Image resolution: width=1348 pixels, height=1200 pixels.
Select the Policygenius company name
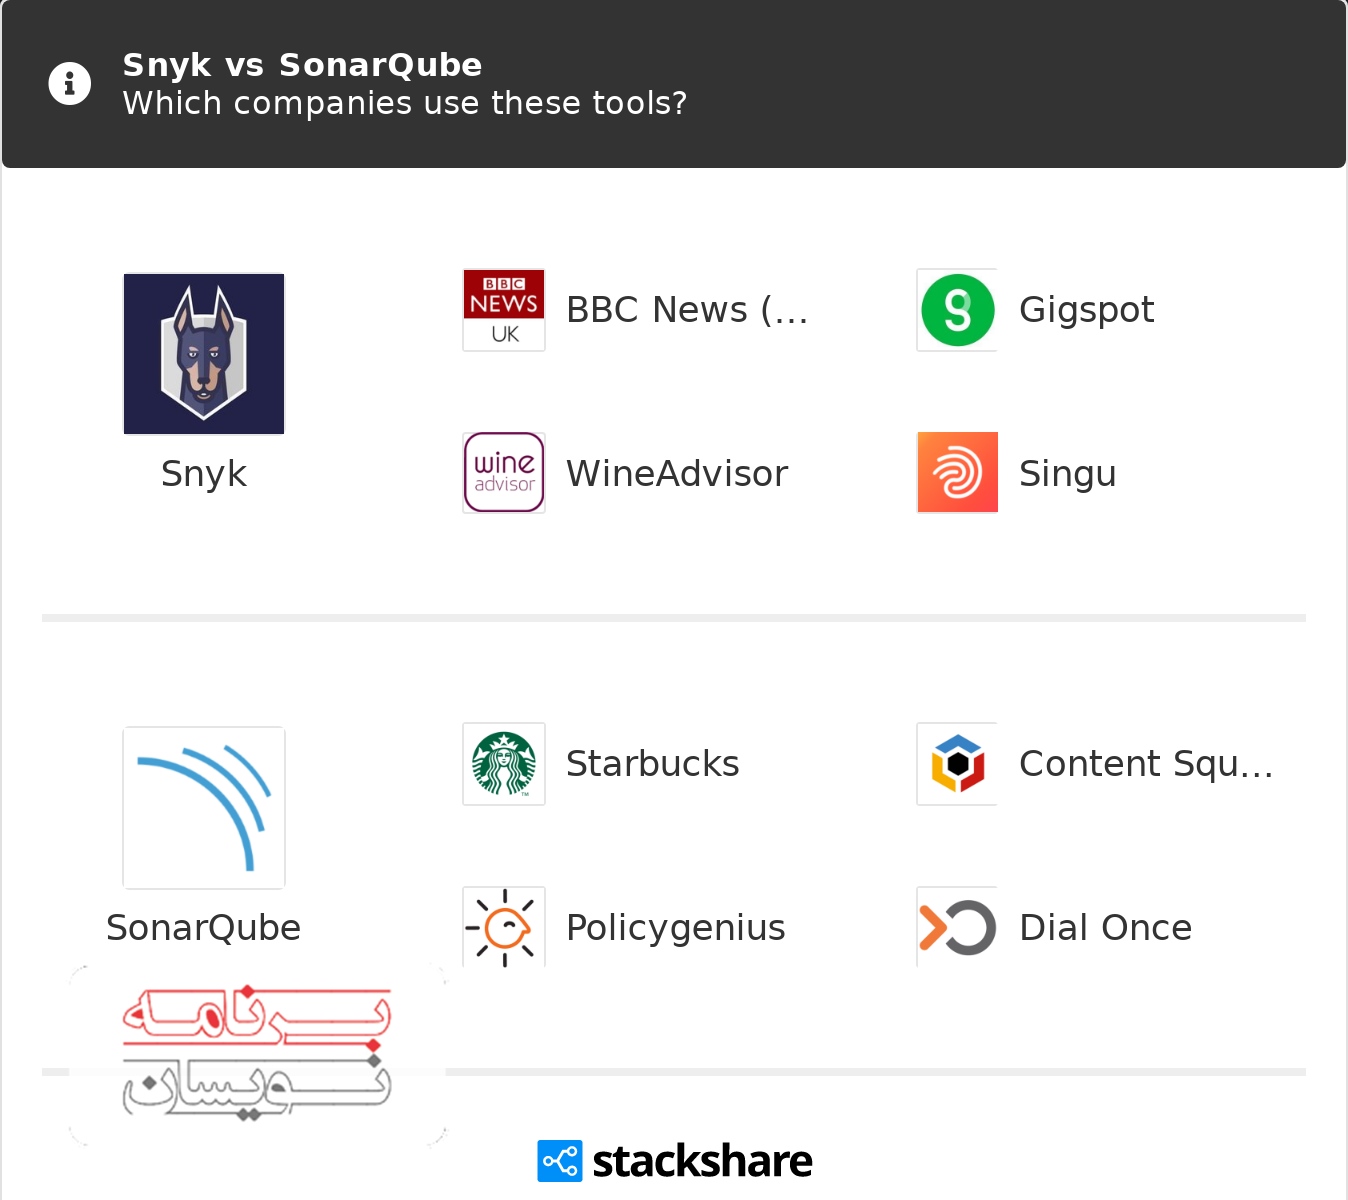point(676,928)
